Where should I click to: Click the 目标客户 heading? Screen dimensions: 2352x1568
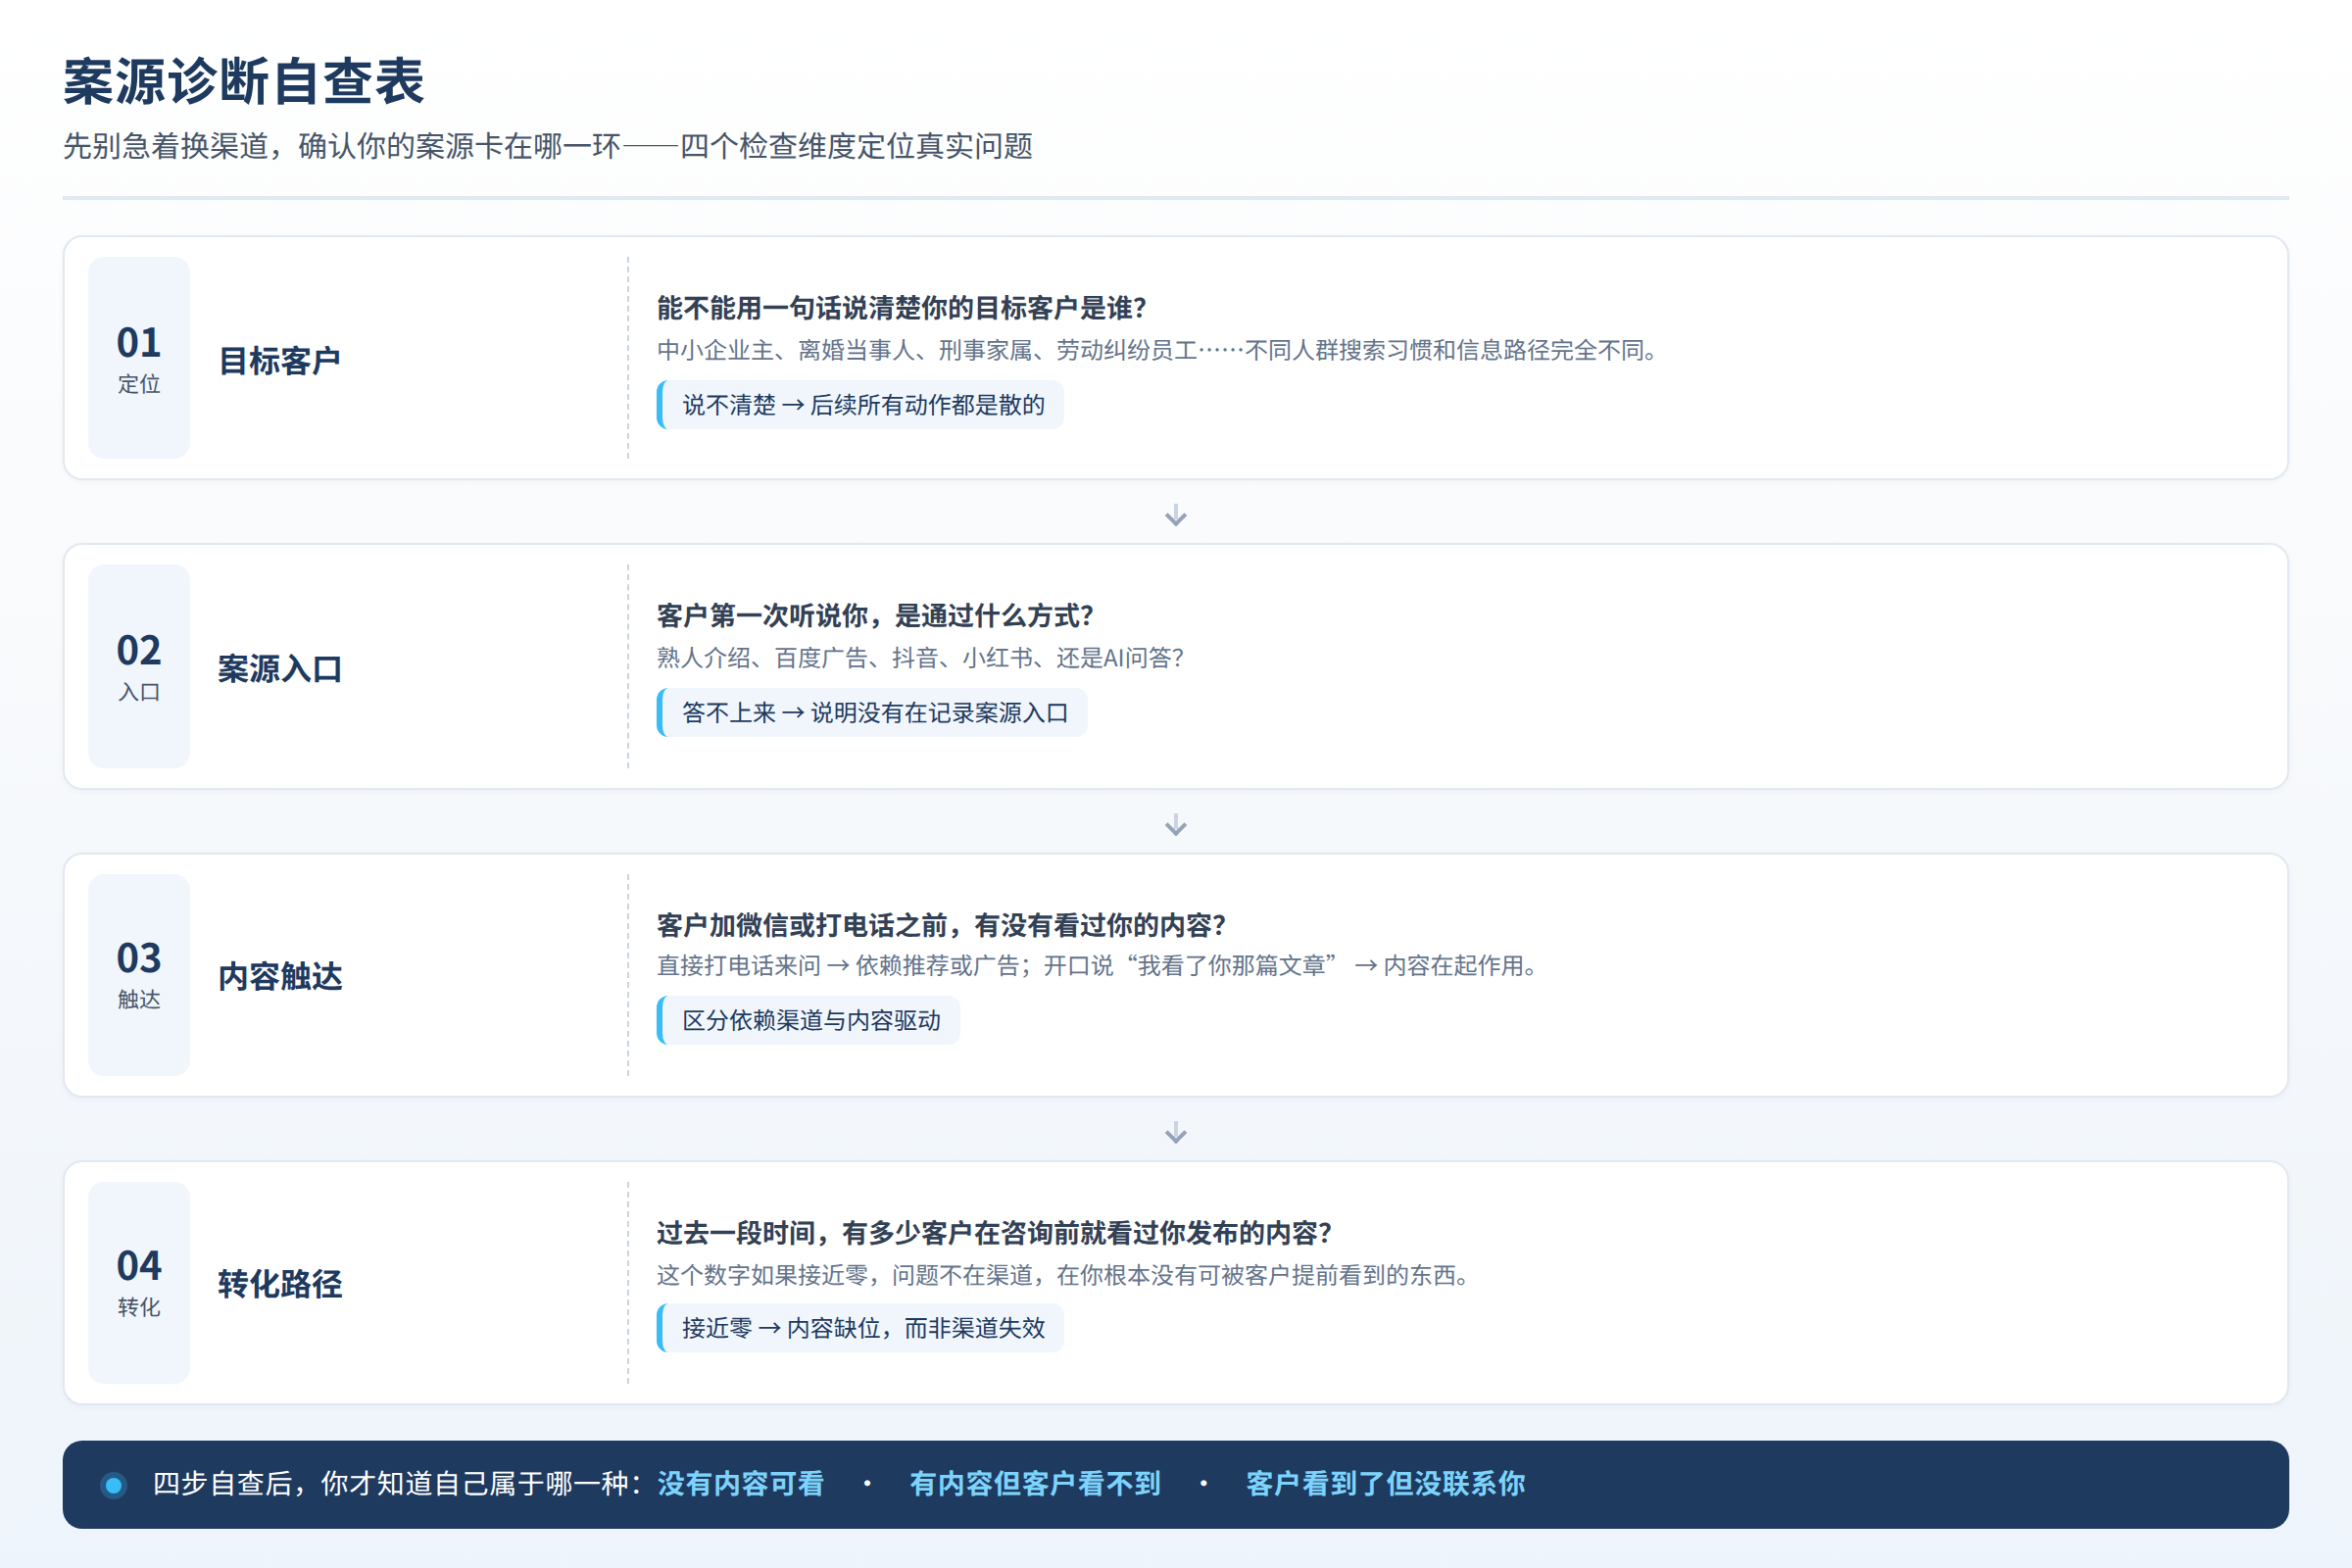280,361
